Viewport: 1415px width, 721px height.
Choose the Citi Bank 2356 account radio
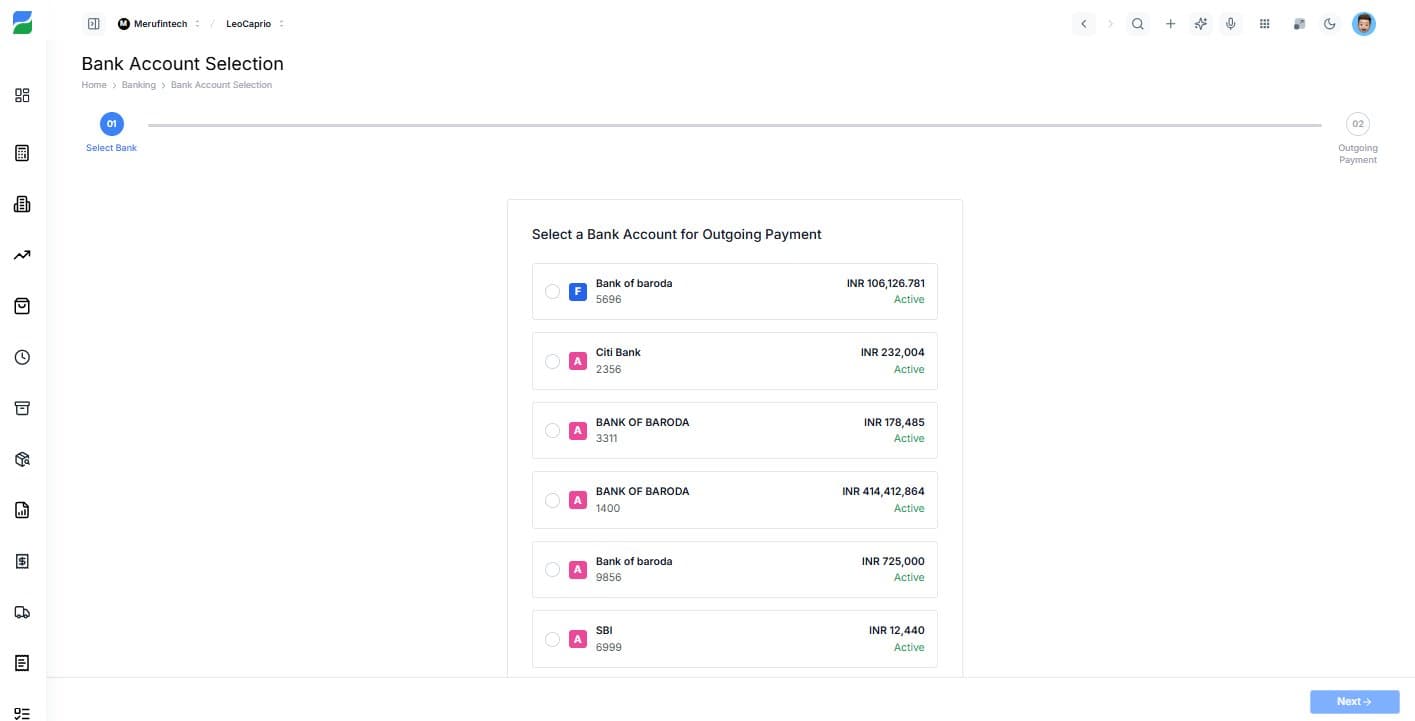pos(552,361)
